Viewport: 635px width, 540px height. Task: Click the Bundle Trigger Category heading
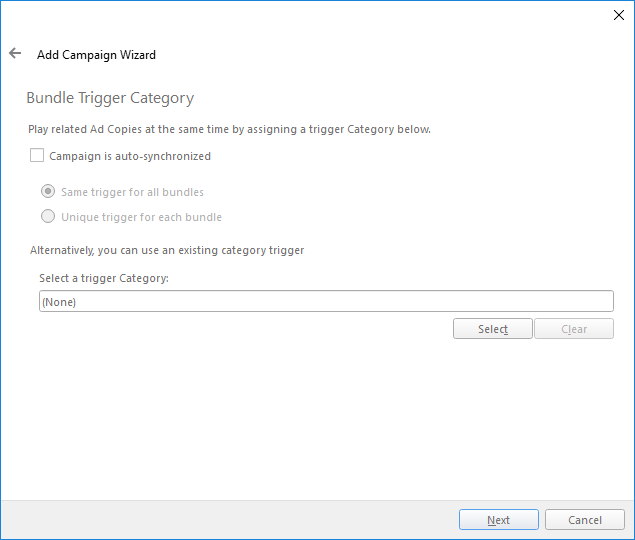(x=110, y=98)
